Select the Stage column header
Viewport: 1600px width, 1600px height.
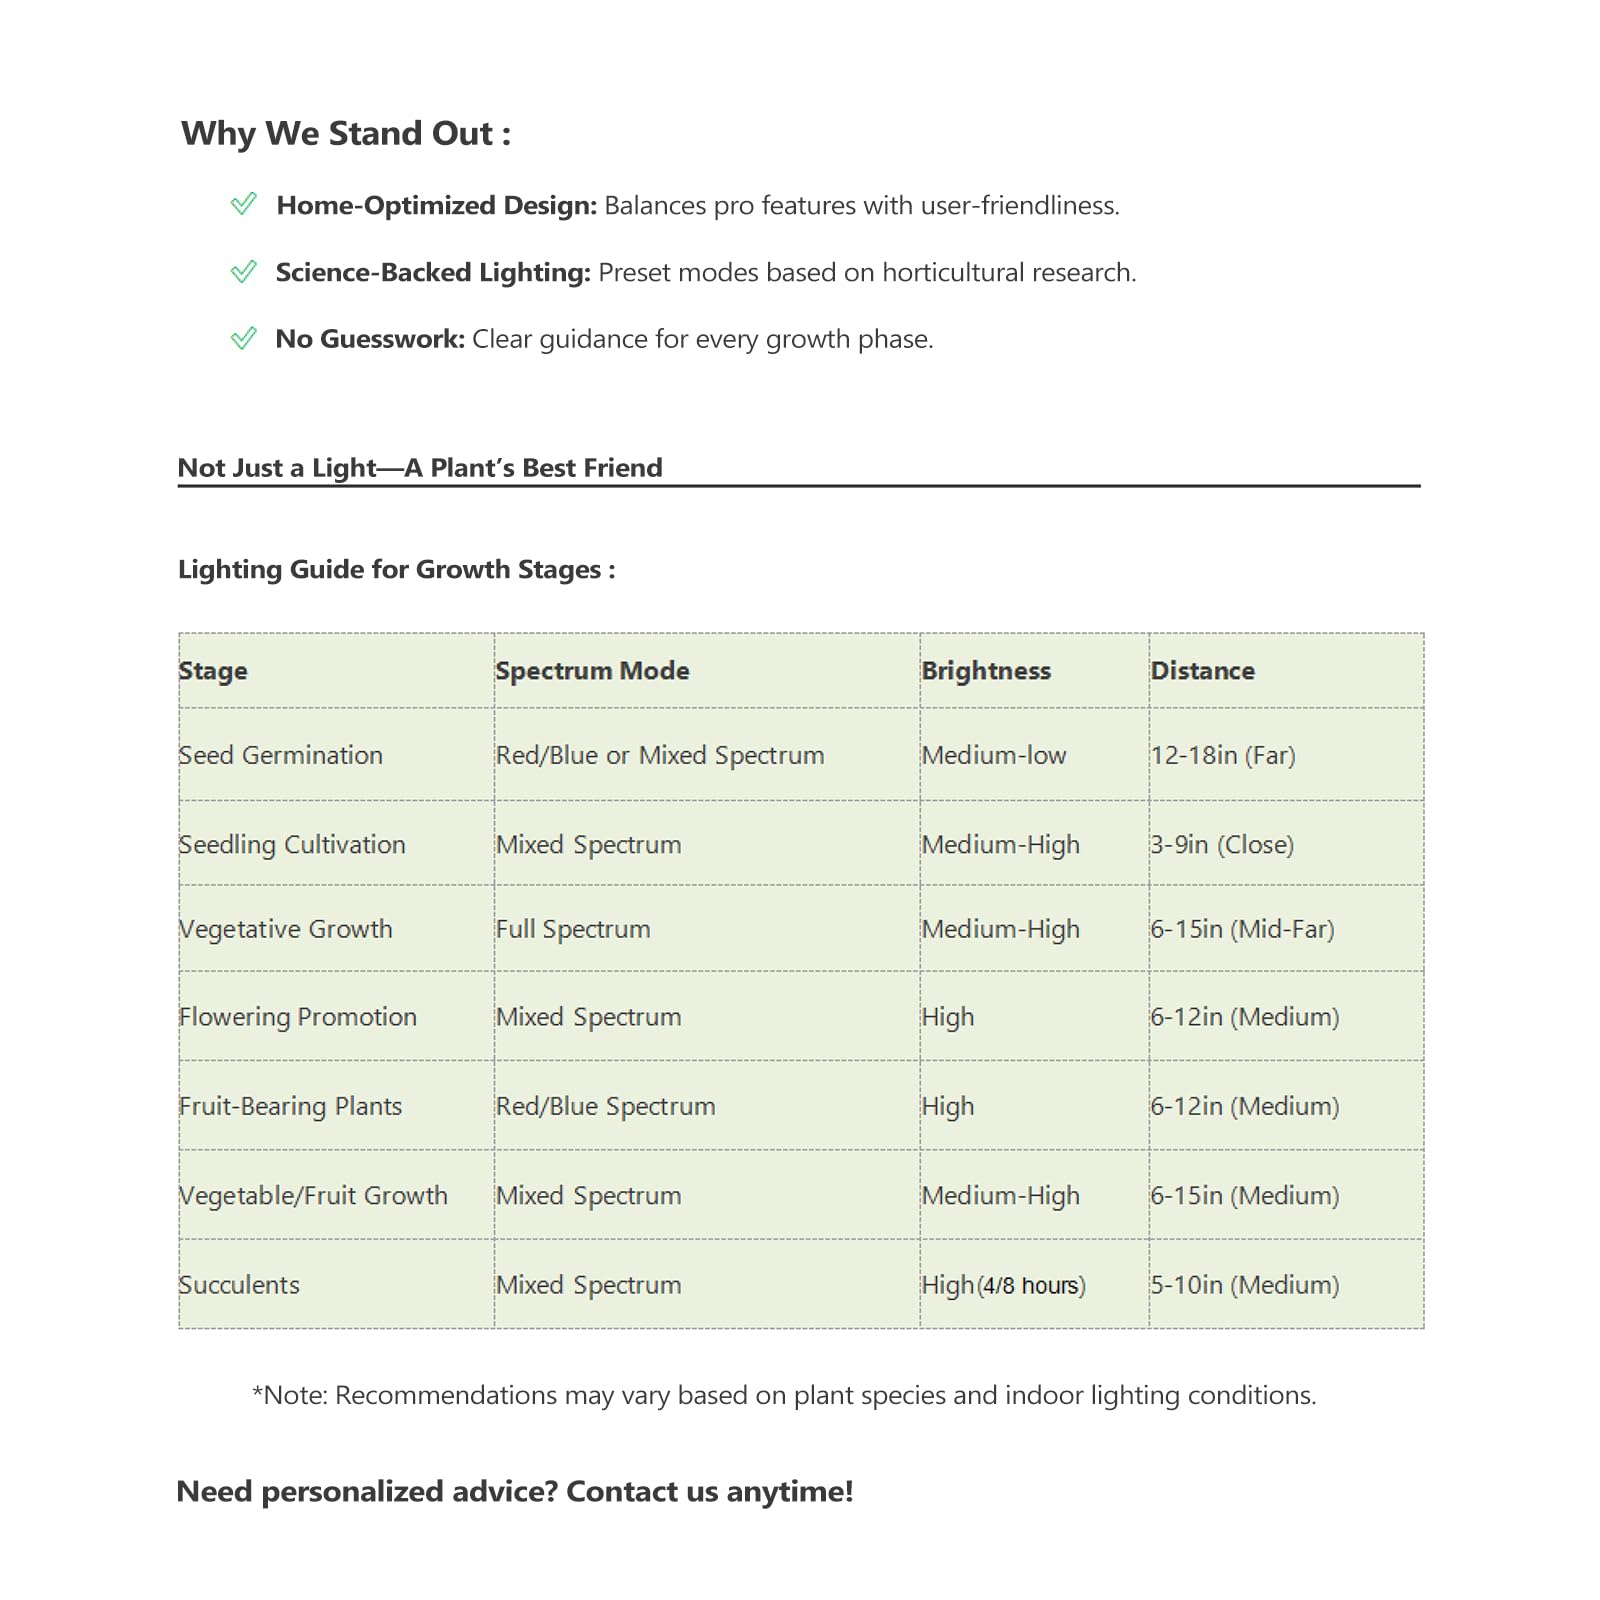[x=213, y=671]
